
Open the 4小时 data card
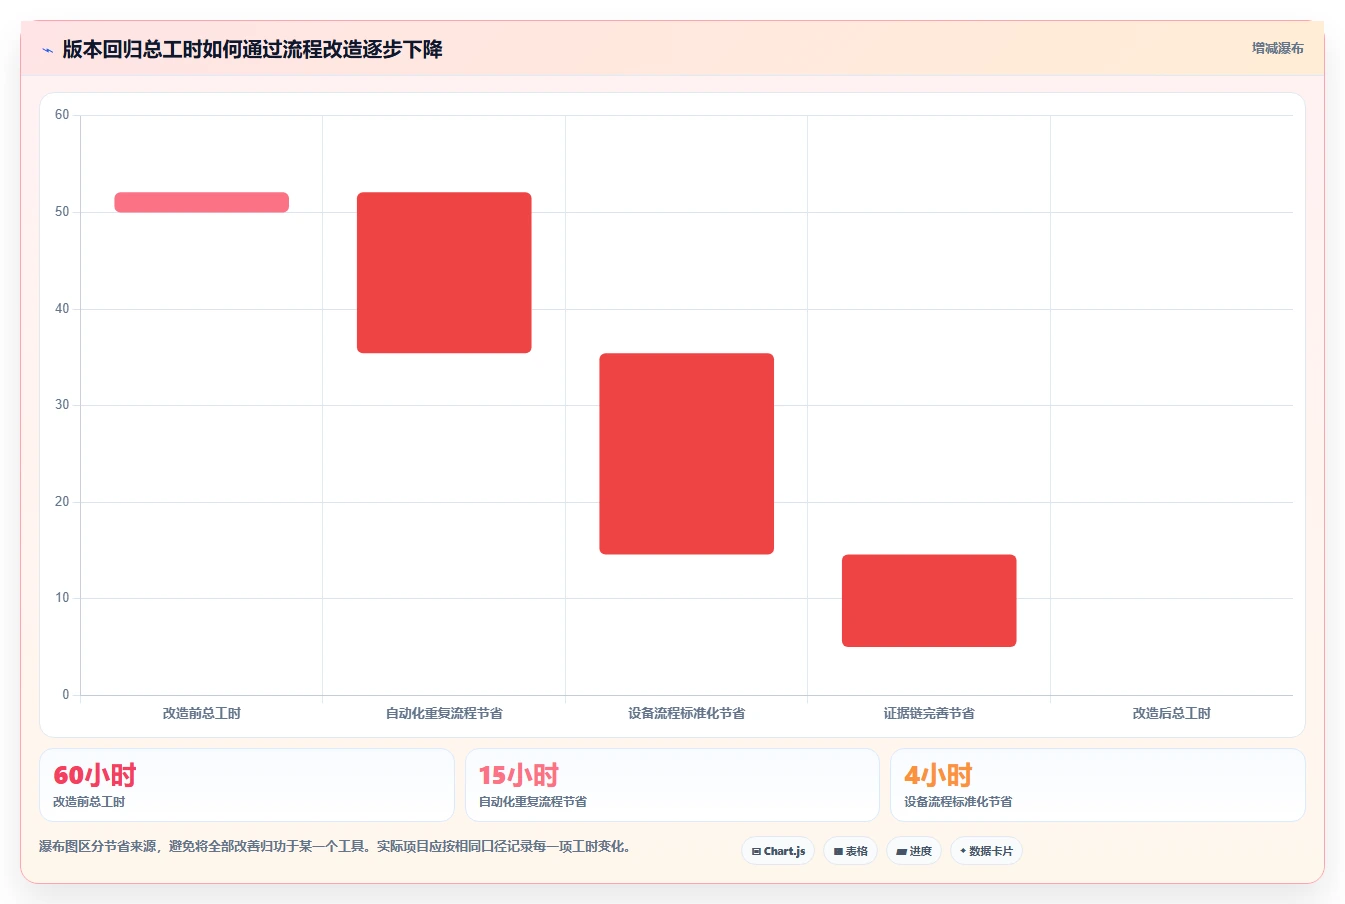[1098, 785]
